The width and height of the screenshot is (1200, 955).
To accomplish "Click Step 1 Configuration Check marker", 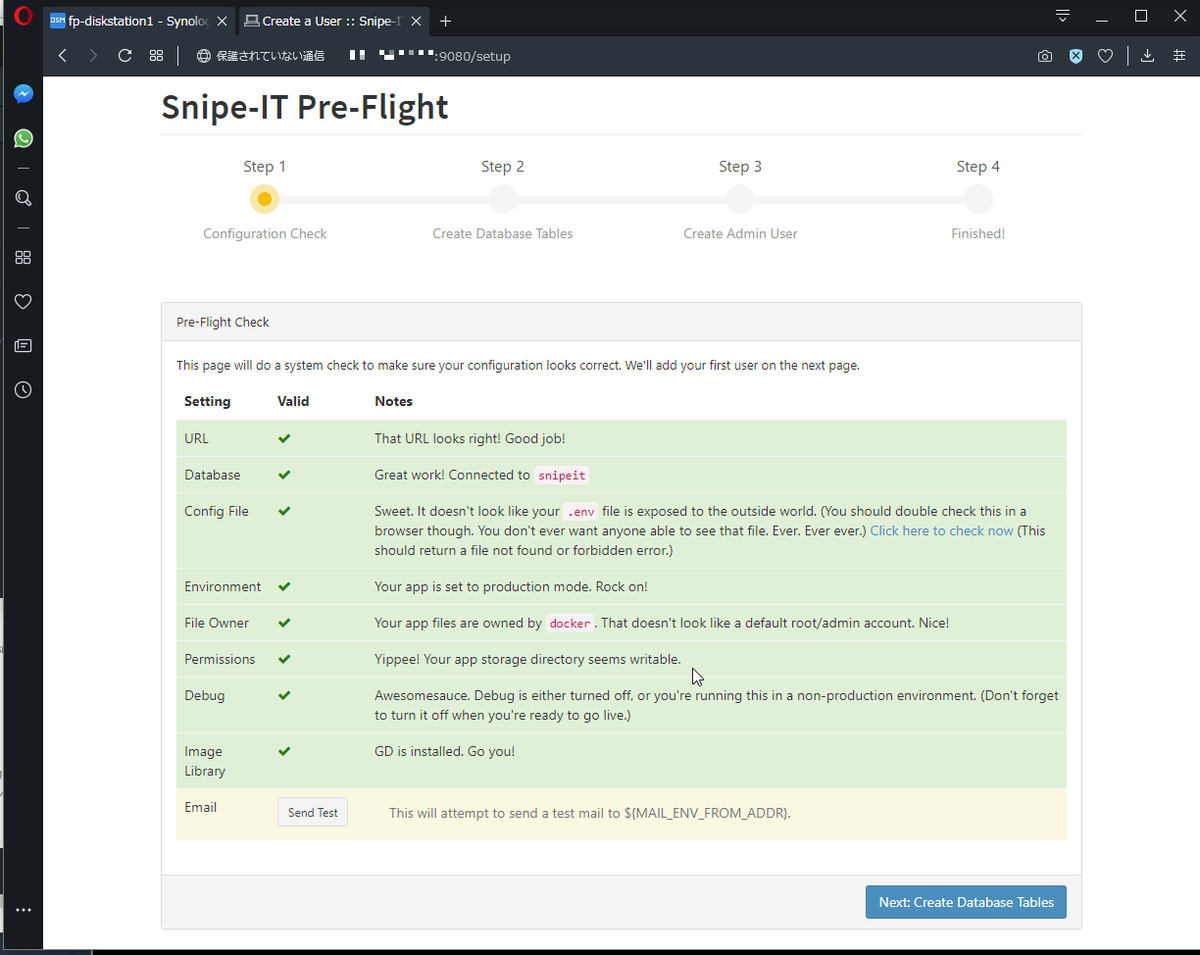I will 264,199.
